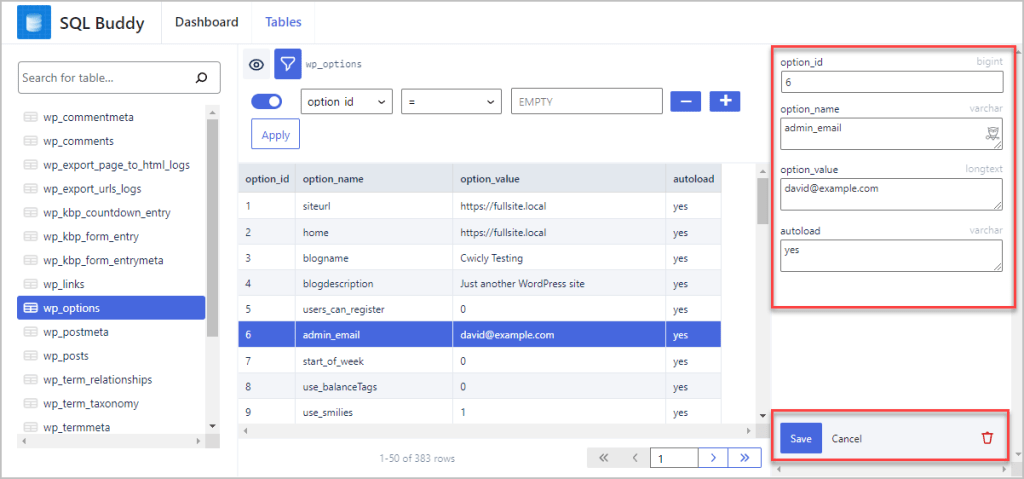Click the admin_email cell in highlighted row
The width and height of the screenshot is (1024, 479).
tap(374, 335)
